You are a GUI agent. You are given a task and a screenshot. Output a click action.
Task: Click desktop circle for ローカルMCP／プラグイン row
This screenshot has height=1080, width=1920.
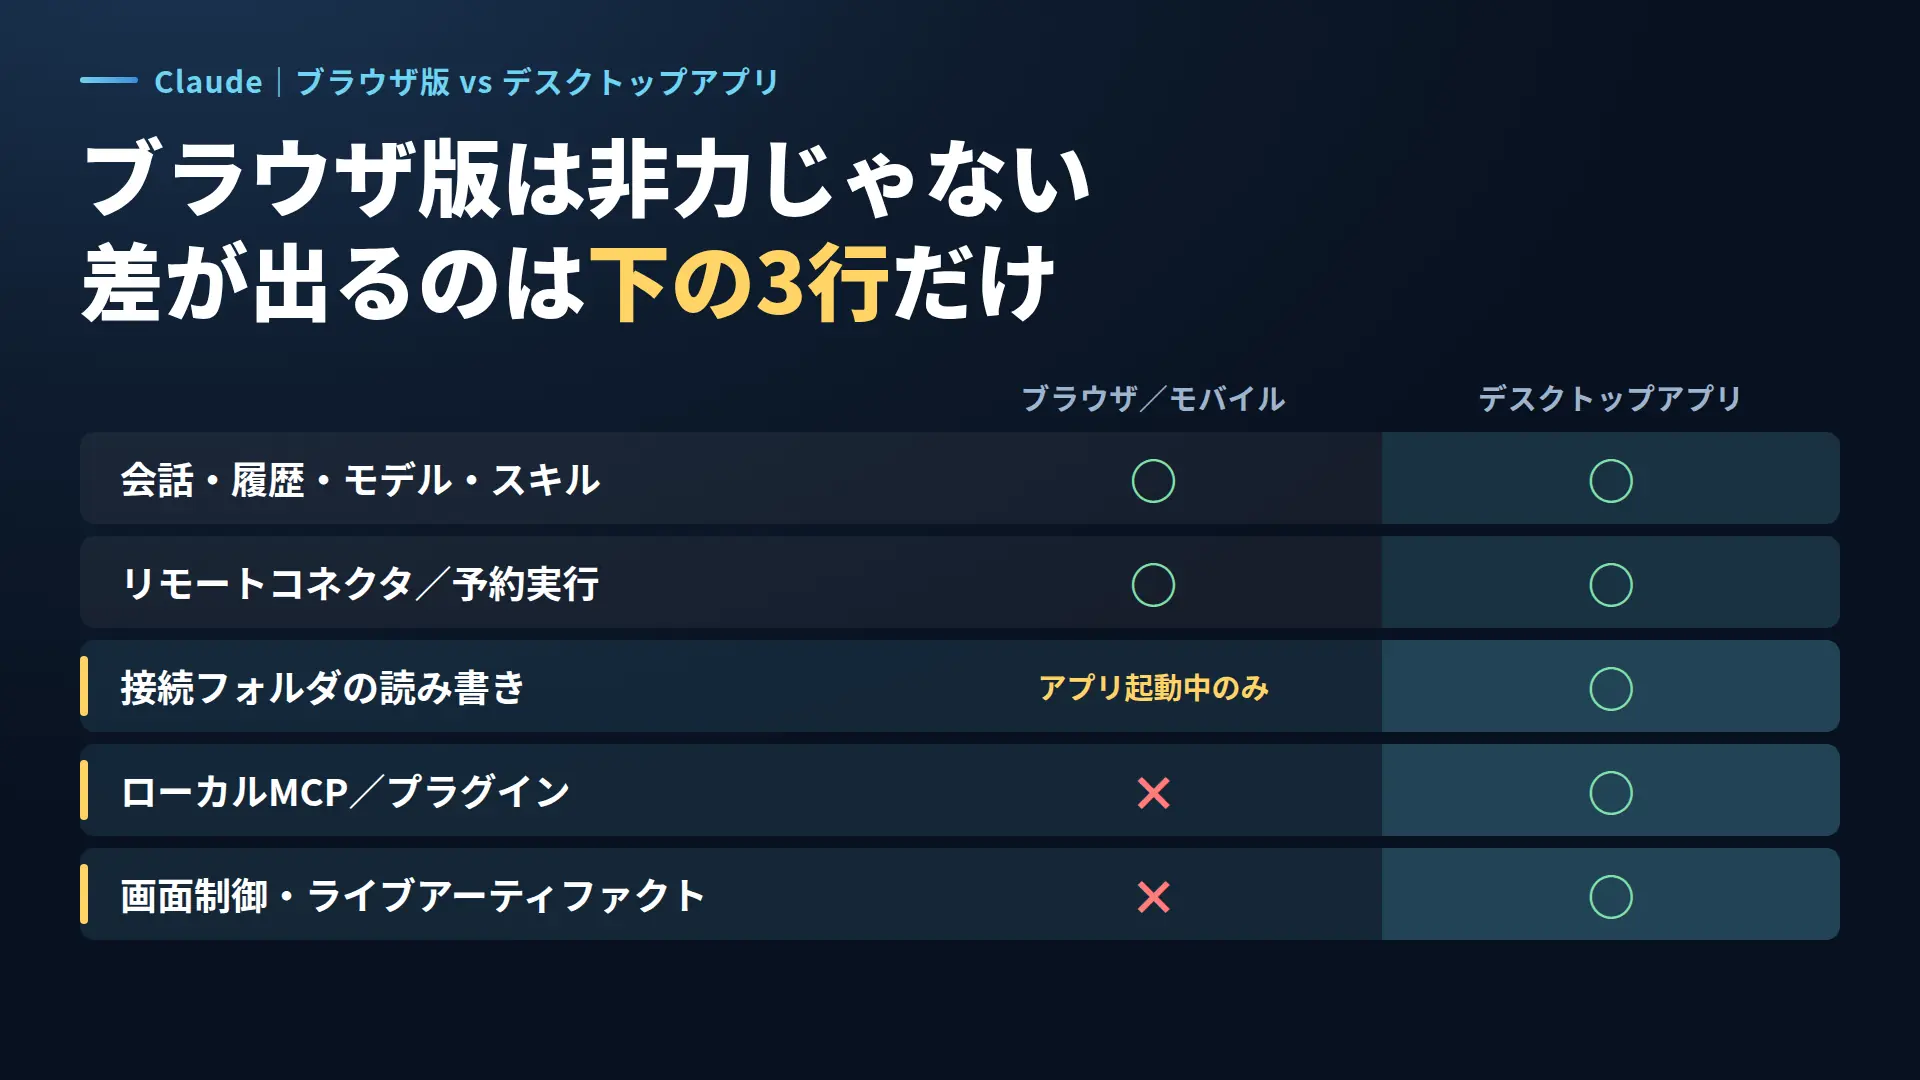click(1611, 793)
